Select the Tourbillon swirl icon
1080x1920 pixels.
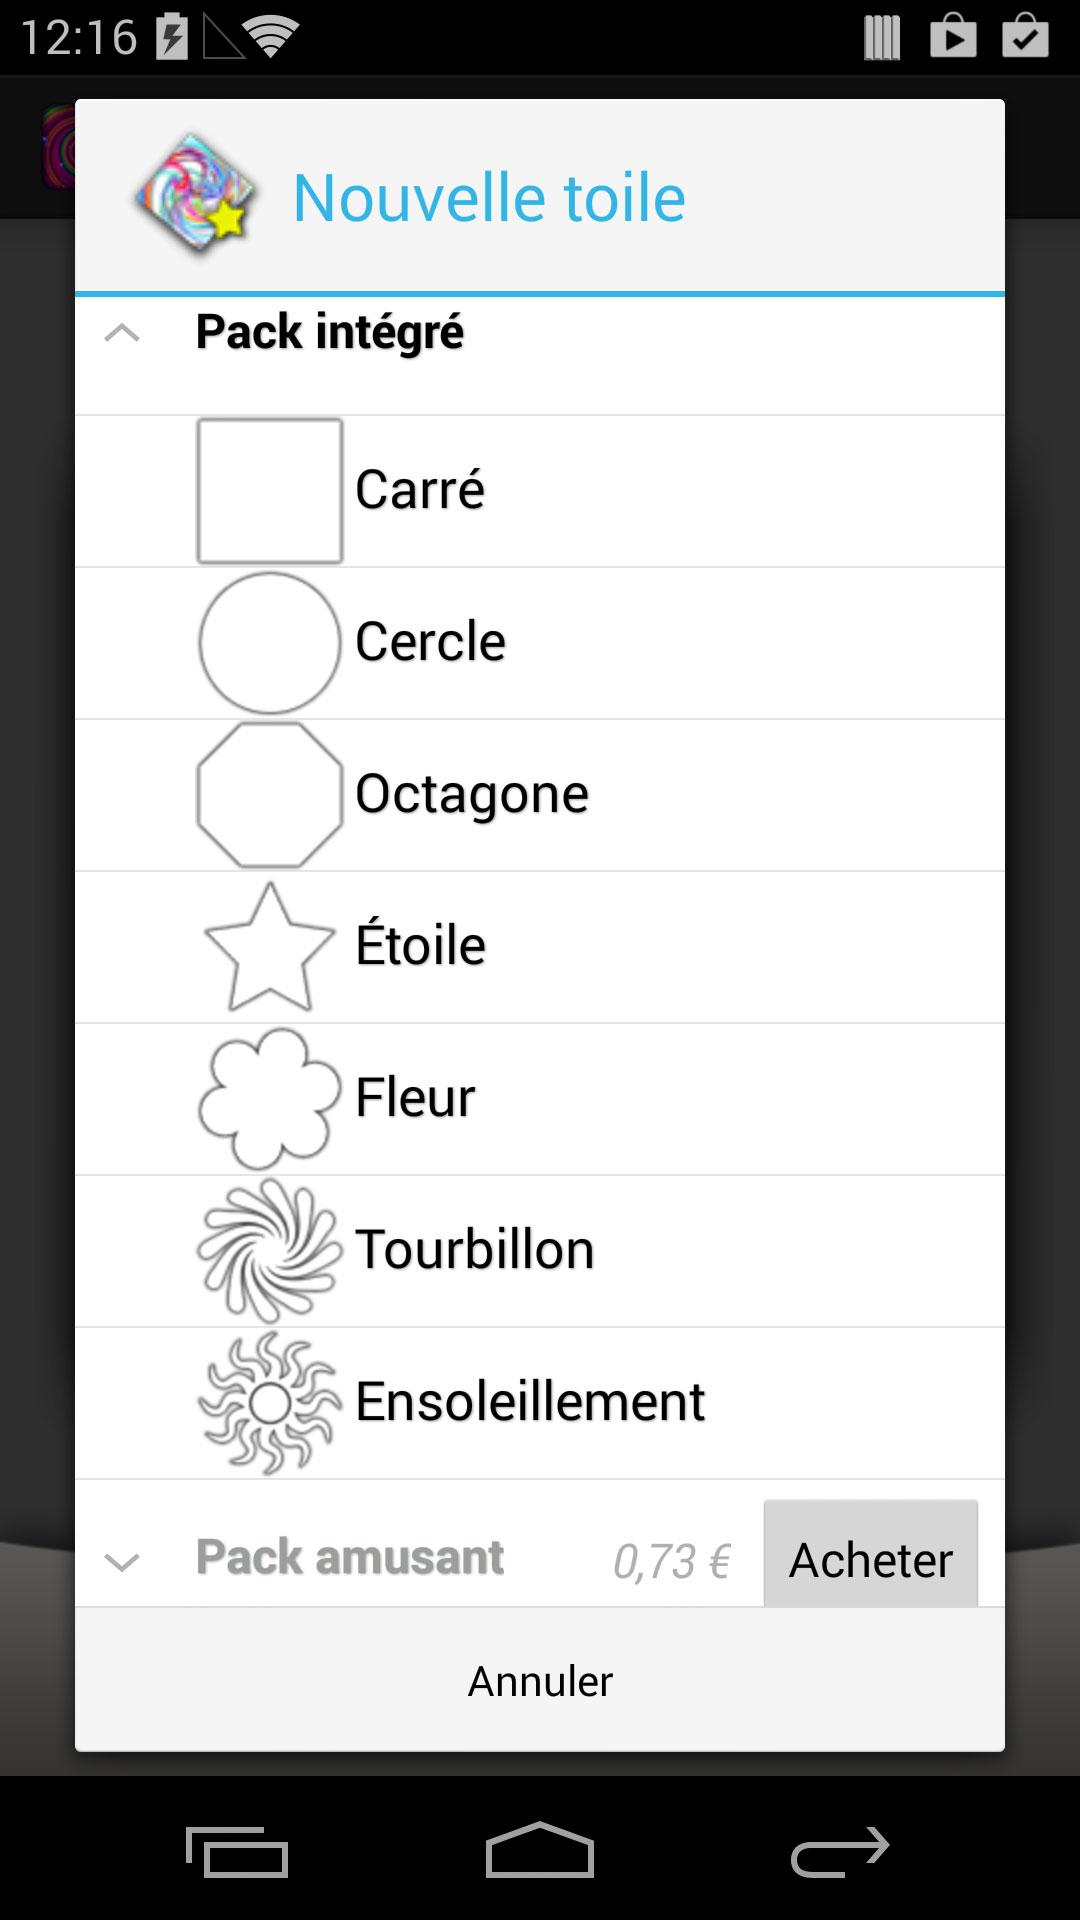click(x=270, y=1251)
